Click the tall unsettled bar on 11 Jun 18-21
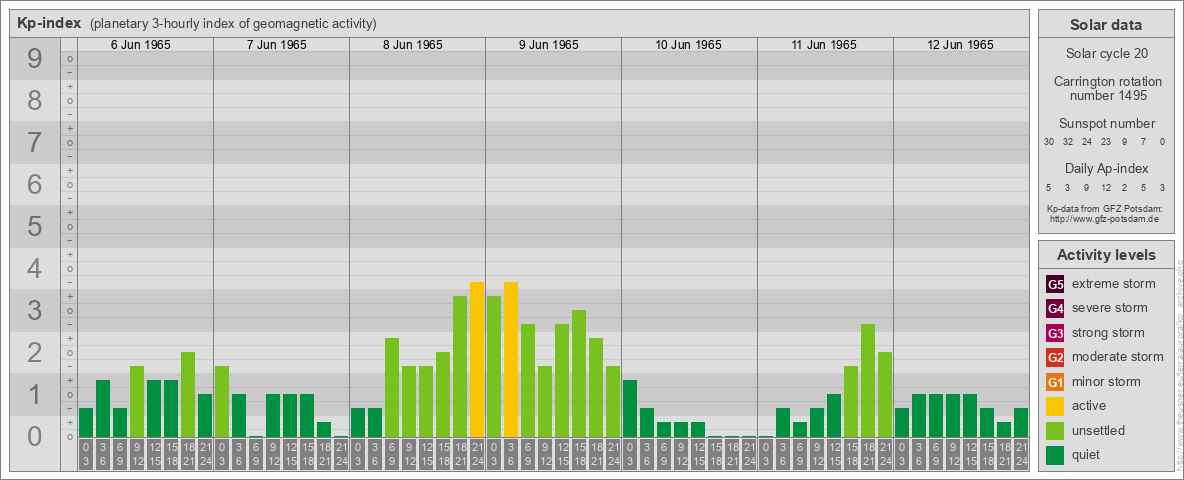Image resolution: width=1184 pixels, height=480 pixels. (x=868, y=380)
